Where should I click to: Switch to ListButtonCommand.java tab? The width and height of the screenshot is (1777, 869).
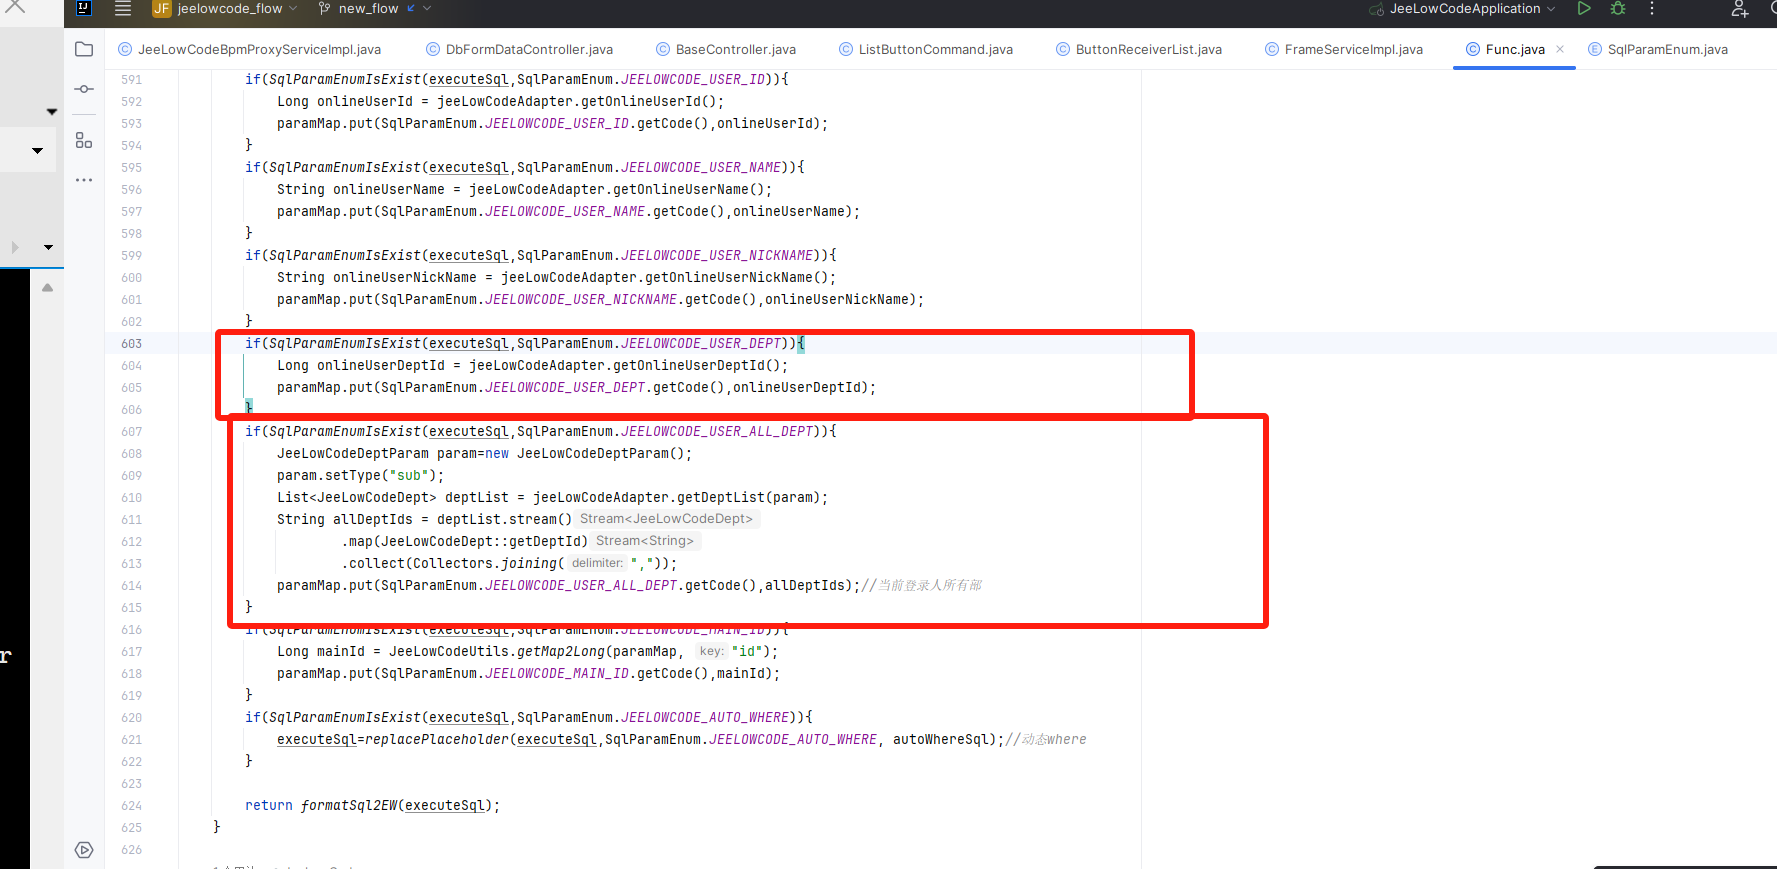coord(926,49)
